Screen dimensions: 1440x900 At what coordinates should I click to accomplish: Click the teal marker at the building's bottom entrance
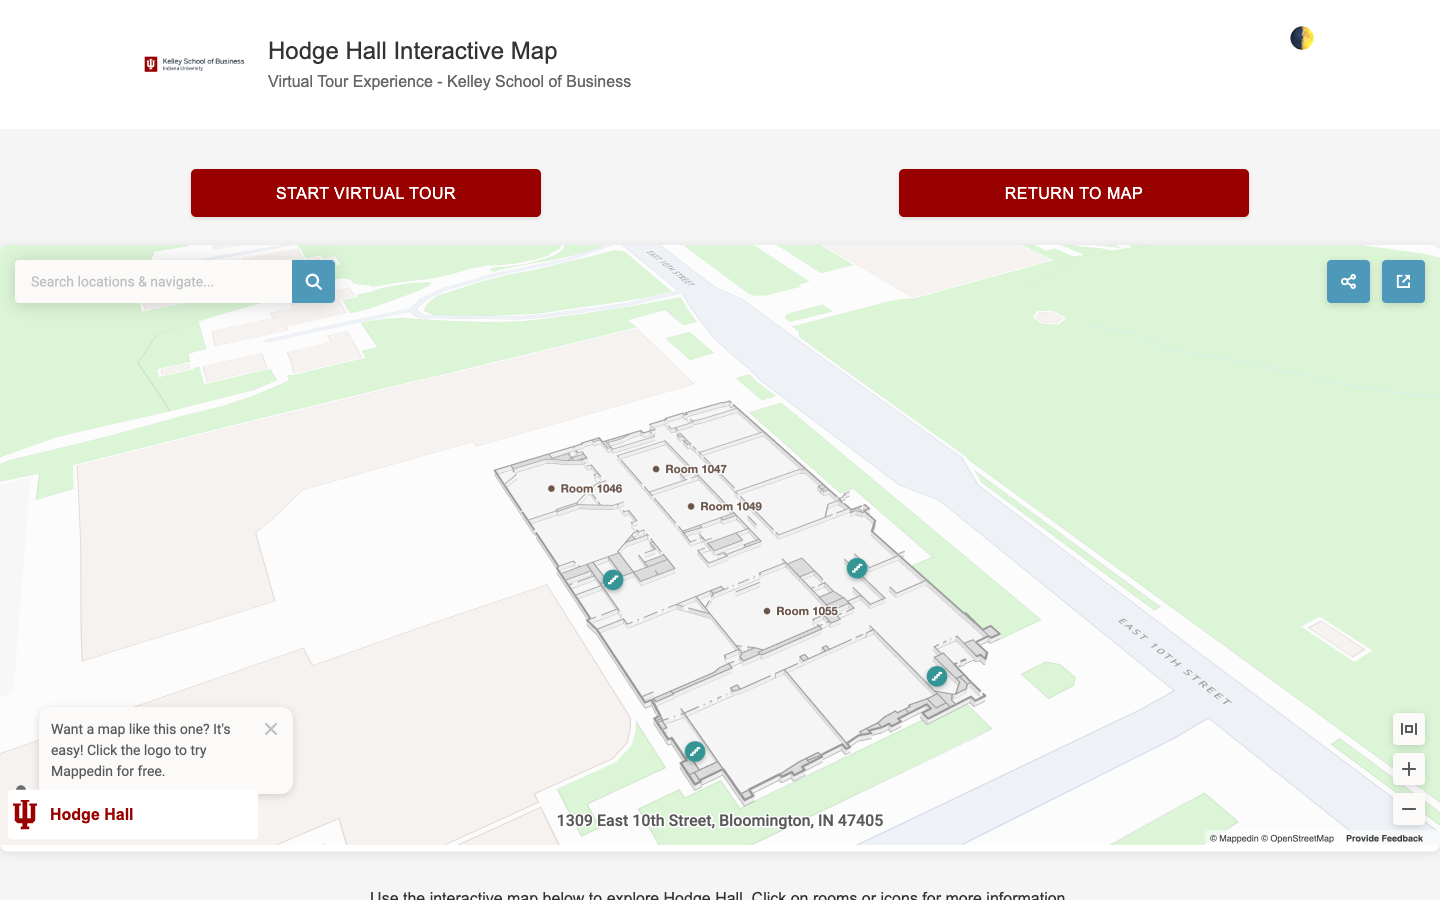click(695, 751)
